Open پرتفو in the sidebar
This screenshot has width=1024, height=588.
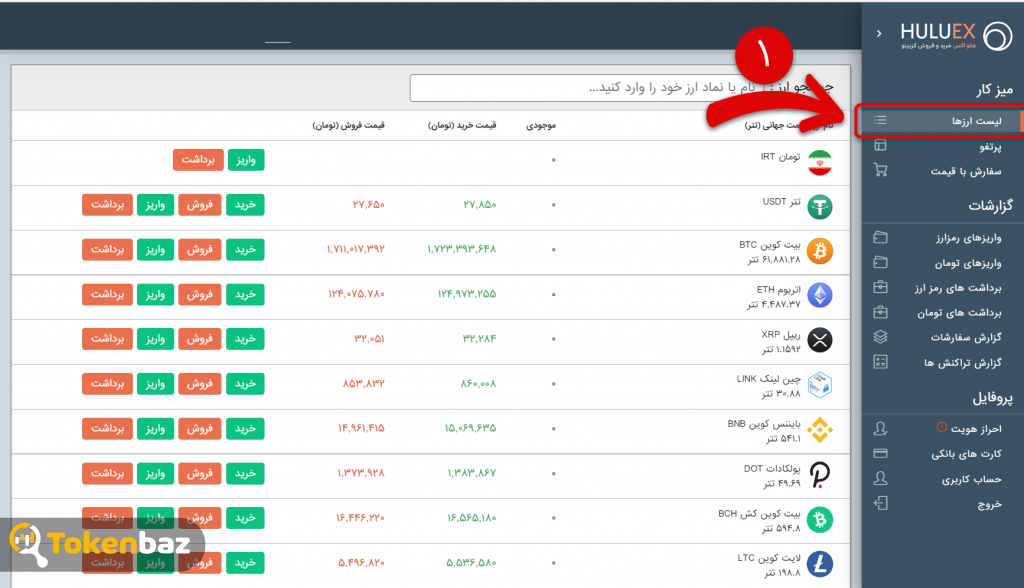pyautogui.click(x=990, y=146)
